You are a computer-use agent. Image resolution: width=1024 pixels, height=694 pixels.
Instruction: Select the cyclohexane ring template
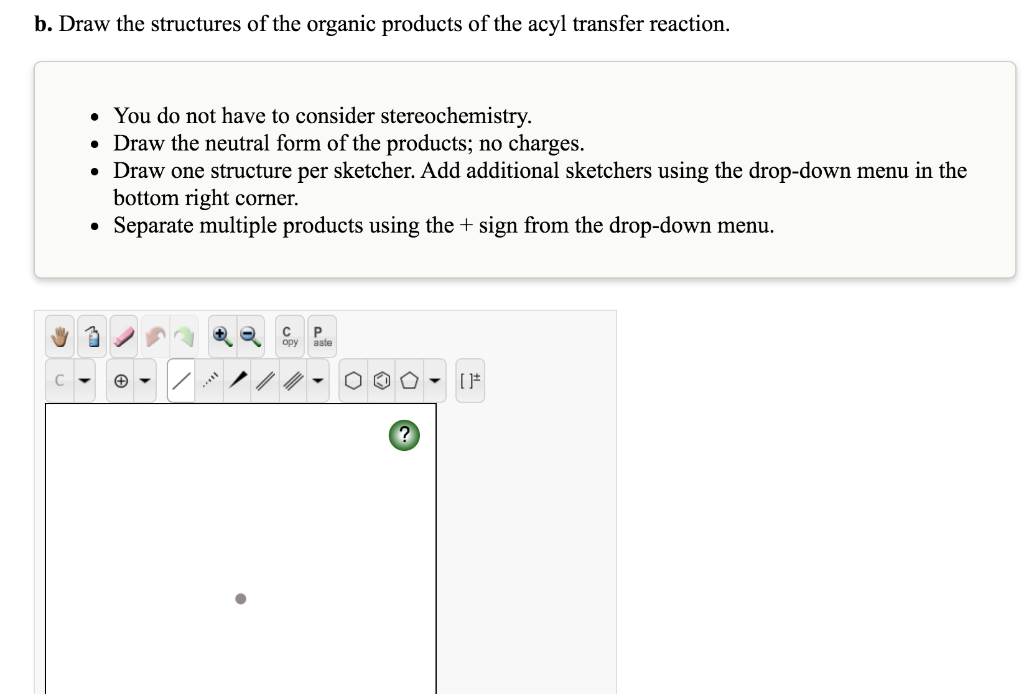pyautogui.click(x=353, y=380)
